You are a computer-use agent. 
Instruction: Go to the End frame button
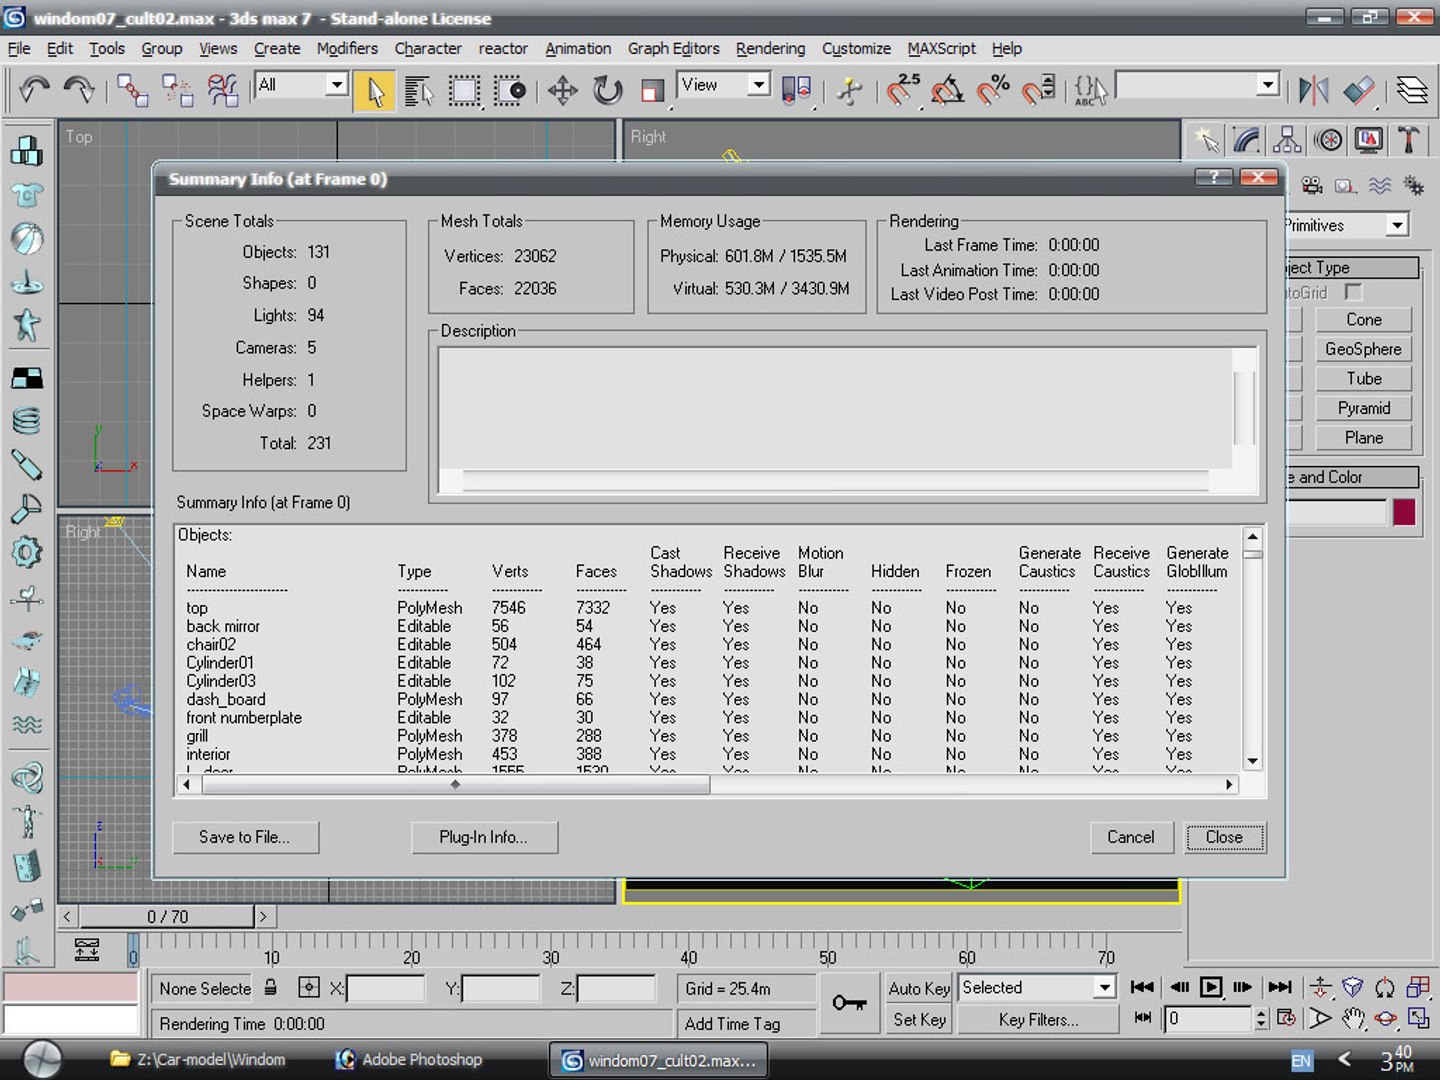click(x=1280, y=987)
